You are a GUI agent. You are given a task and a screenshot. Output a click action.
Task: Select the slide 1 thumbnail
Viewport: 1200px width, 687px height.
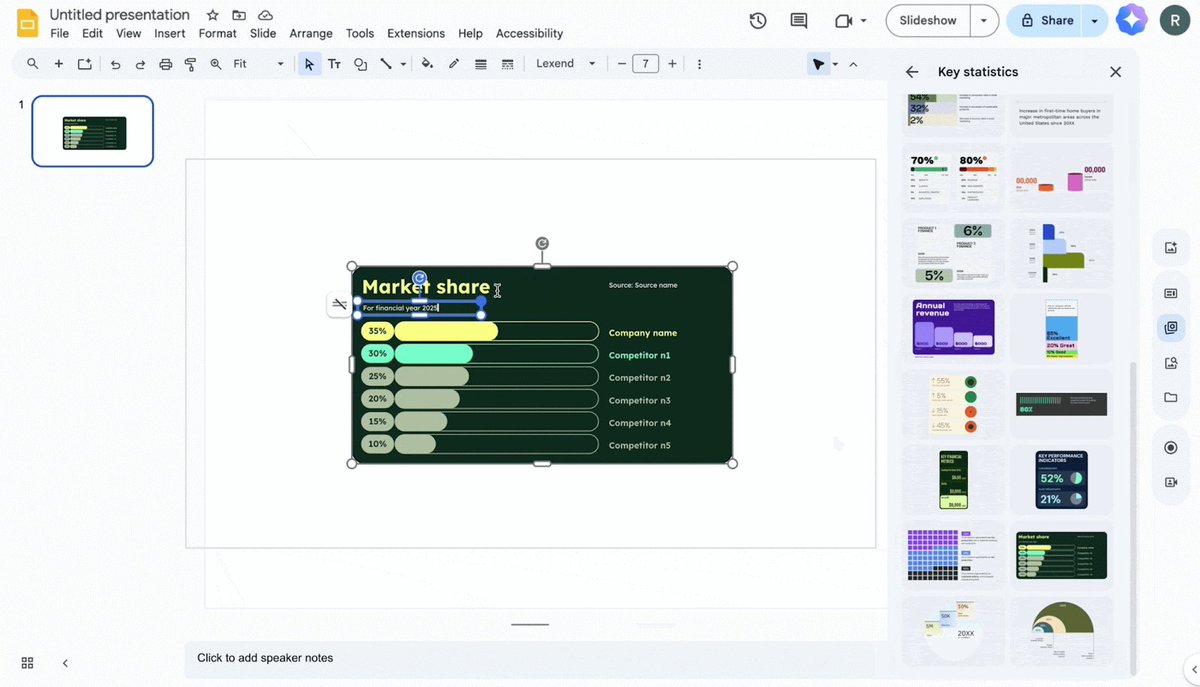(92, 131)
